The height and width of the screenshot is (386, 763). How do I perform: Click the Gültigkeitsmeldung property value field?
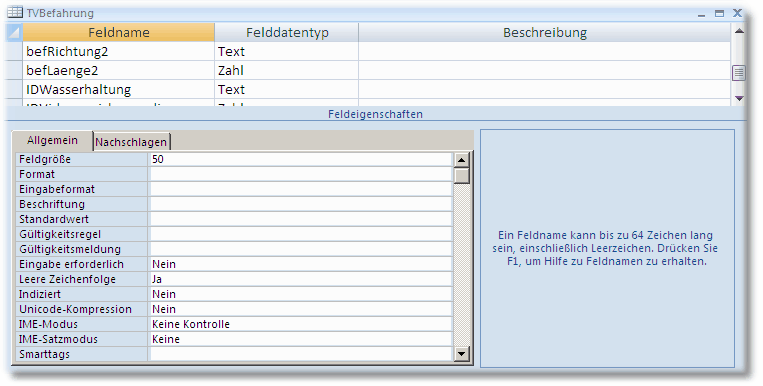click(301, 249)
